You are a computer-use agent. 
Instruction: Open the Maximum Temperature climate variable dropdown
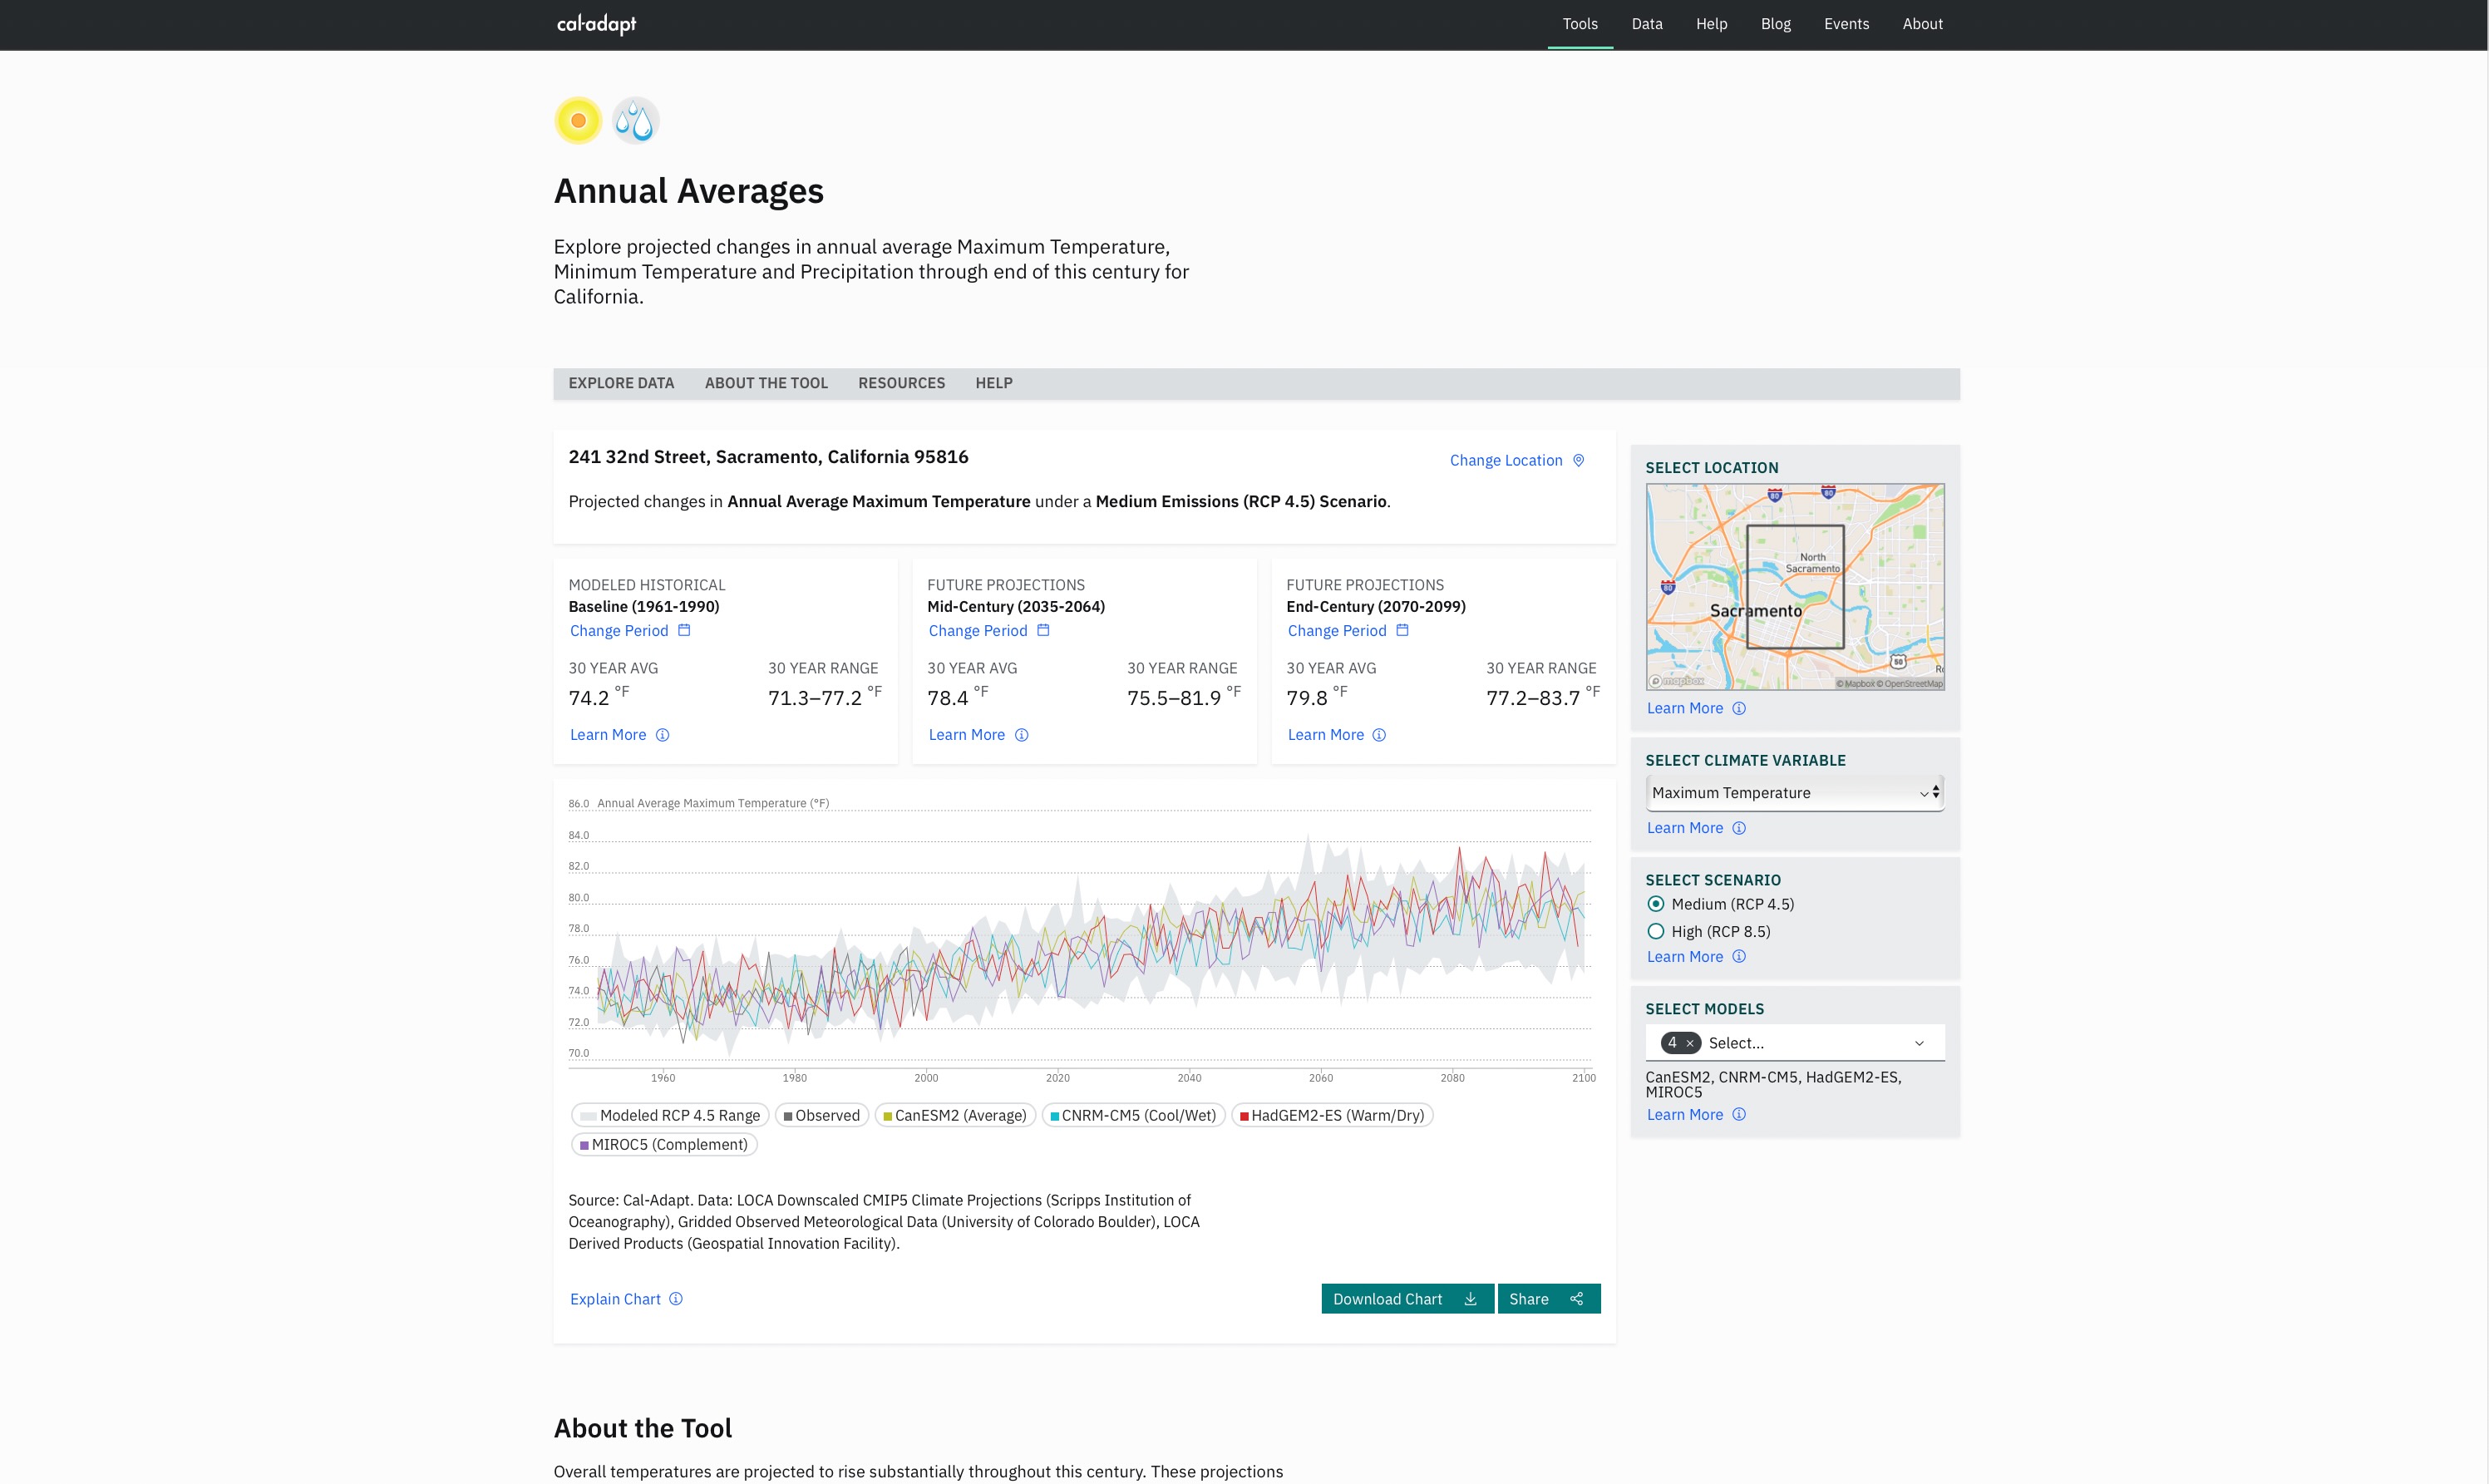tap(1794, 793)
